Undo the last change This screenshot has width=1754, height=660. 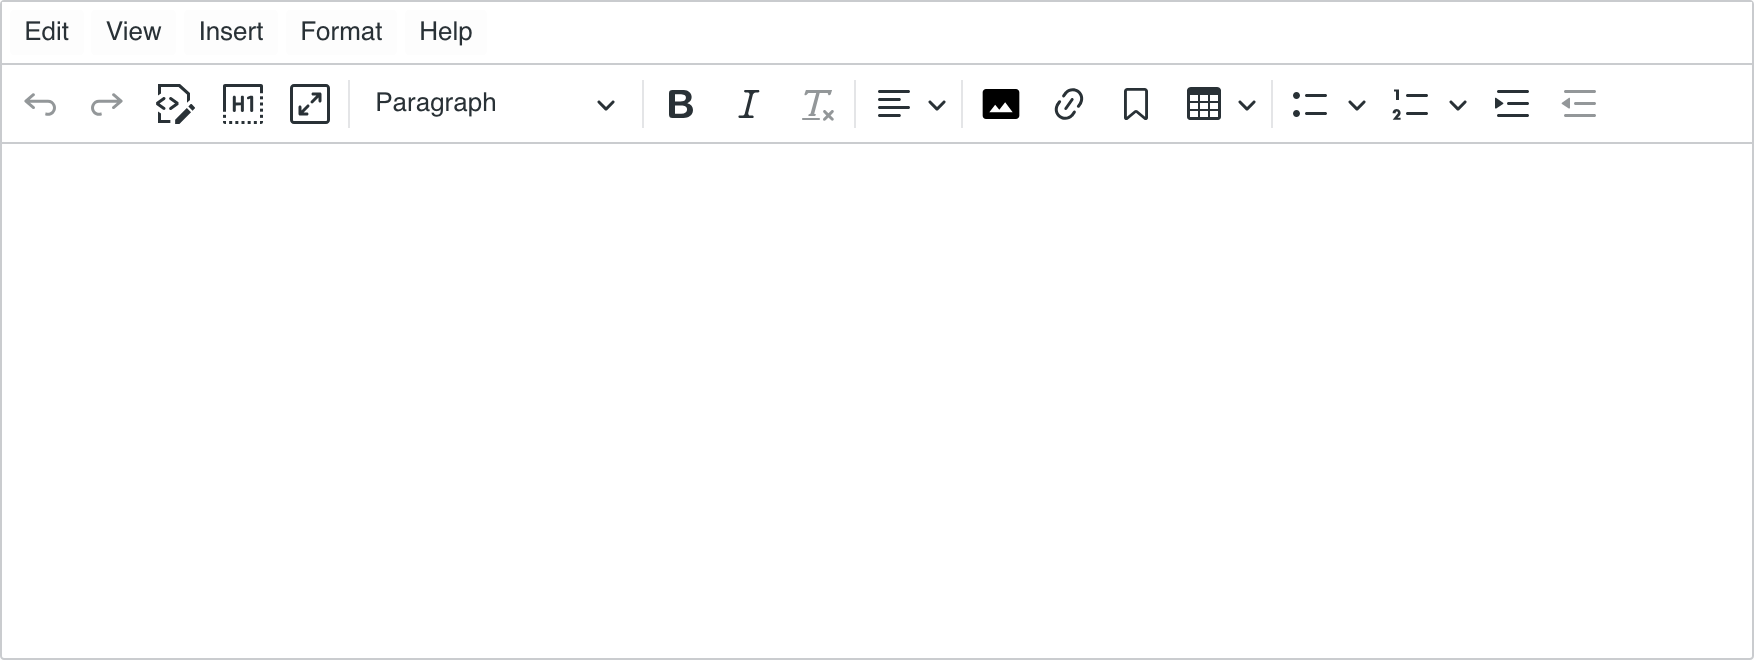pos(40,103)
